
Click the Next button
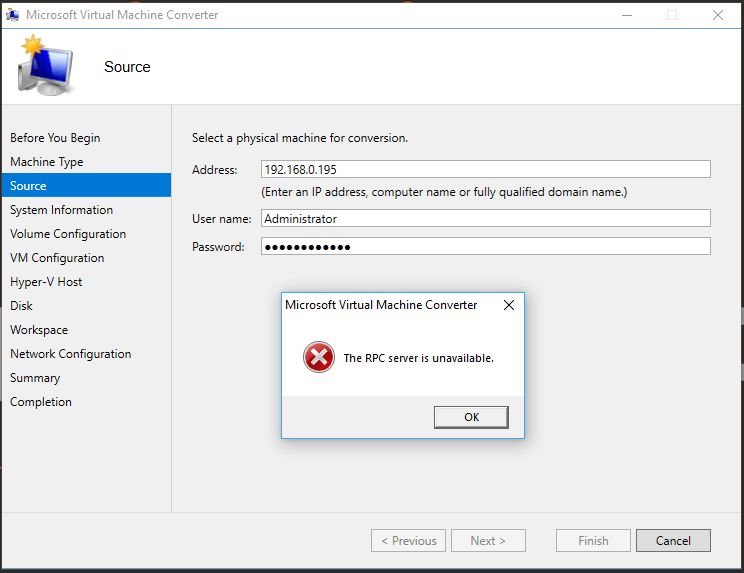(488, 541)
